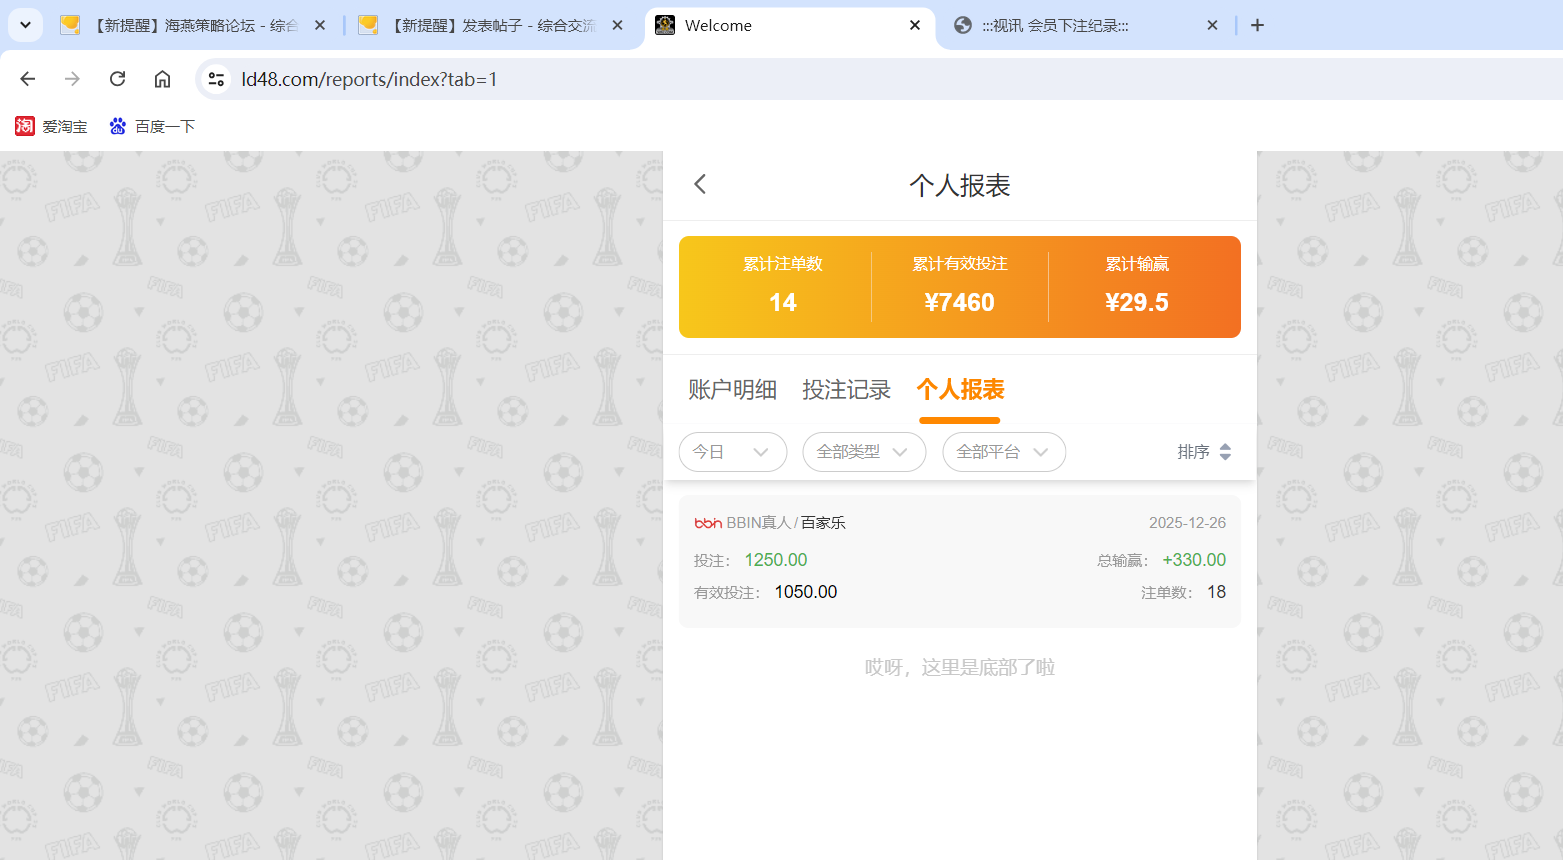Open the 全部平台 platform dropdown
The width and height of the screenshot is (1563, 860).
[1004, 452]
